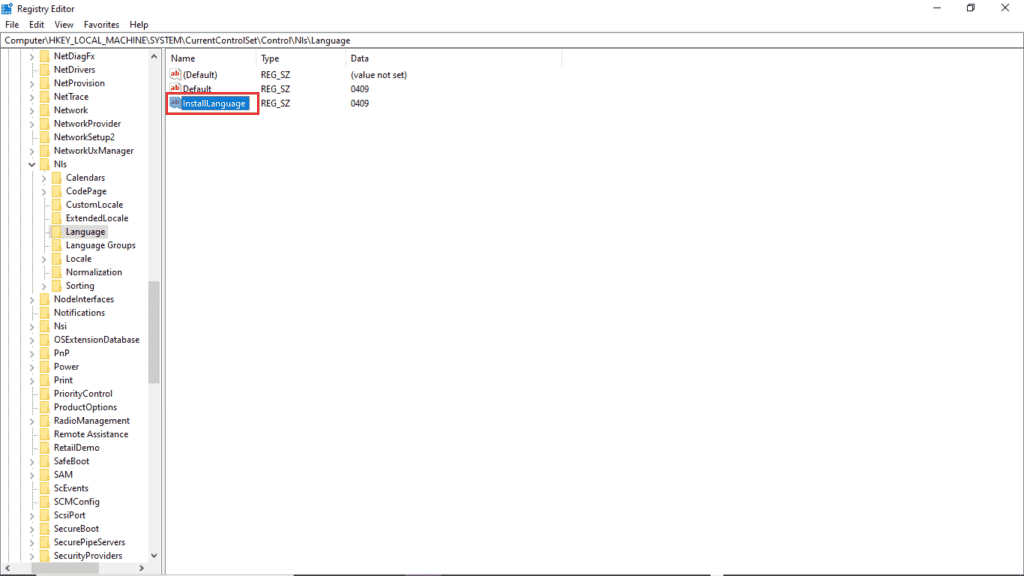The image size is (1024, 576).
Task: Click horizontal scrollbar right arrow in tree
Action: (142, 568)
